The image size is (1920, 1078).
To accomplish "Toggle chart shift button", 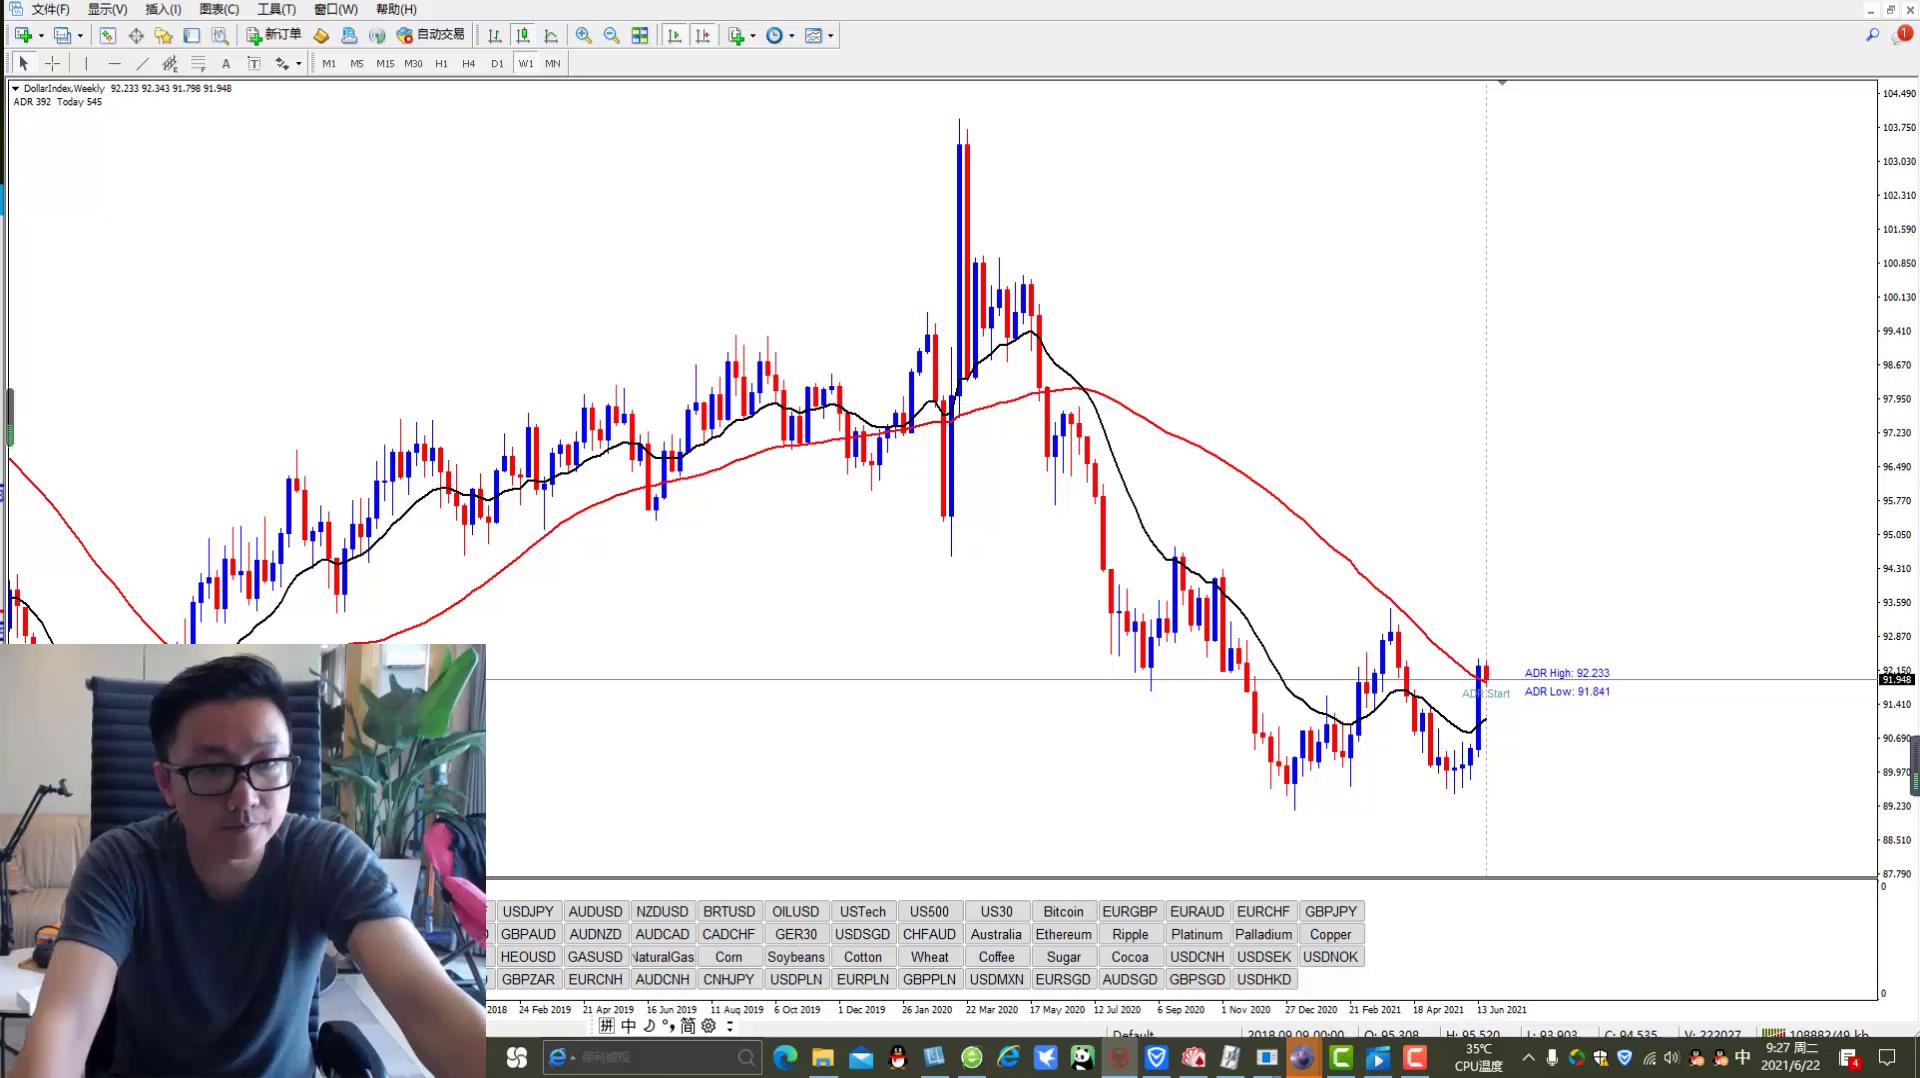I will 703,36.
